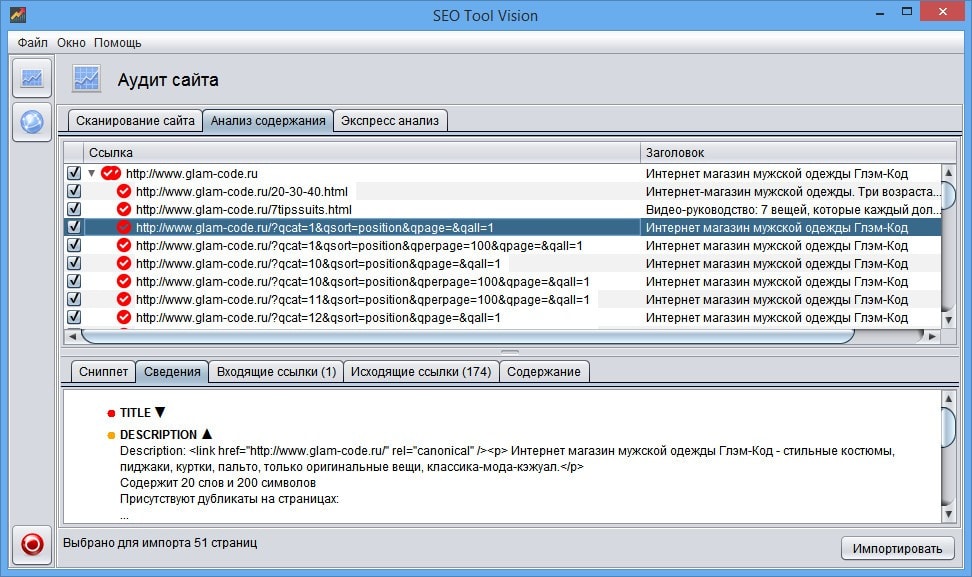Click the URL table horizontal scrollbar thumb
The width and height of the screenshot is (972, 577).
click(x=468, y=336)
